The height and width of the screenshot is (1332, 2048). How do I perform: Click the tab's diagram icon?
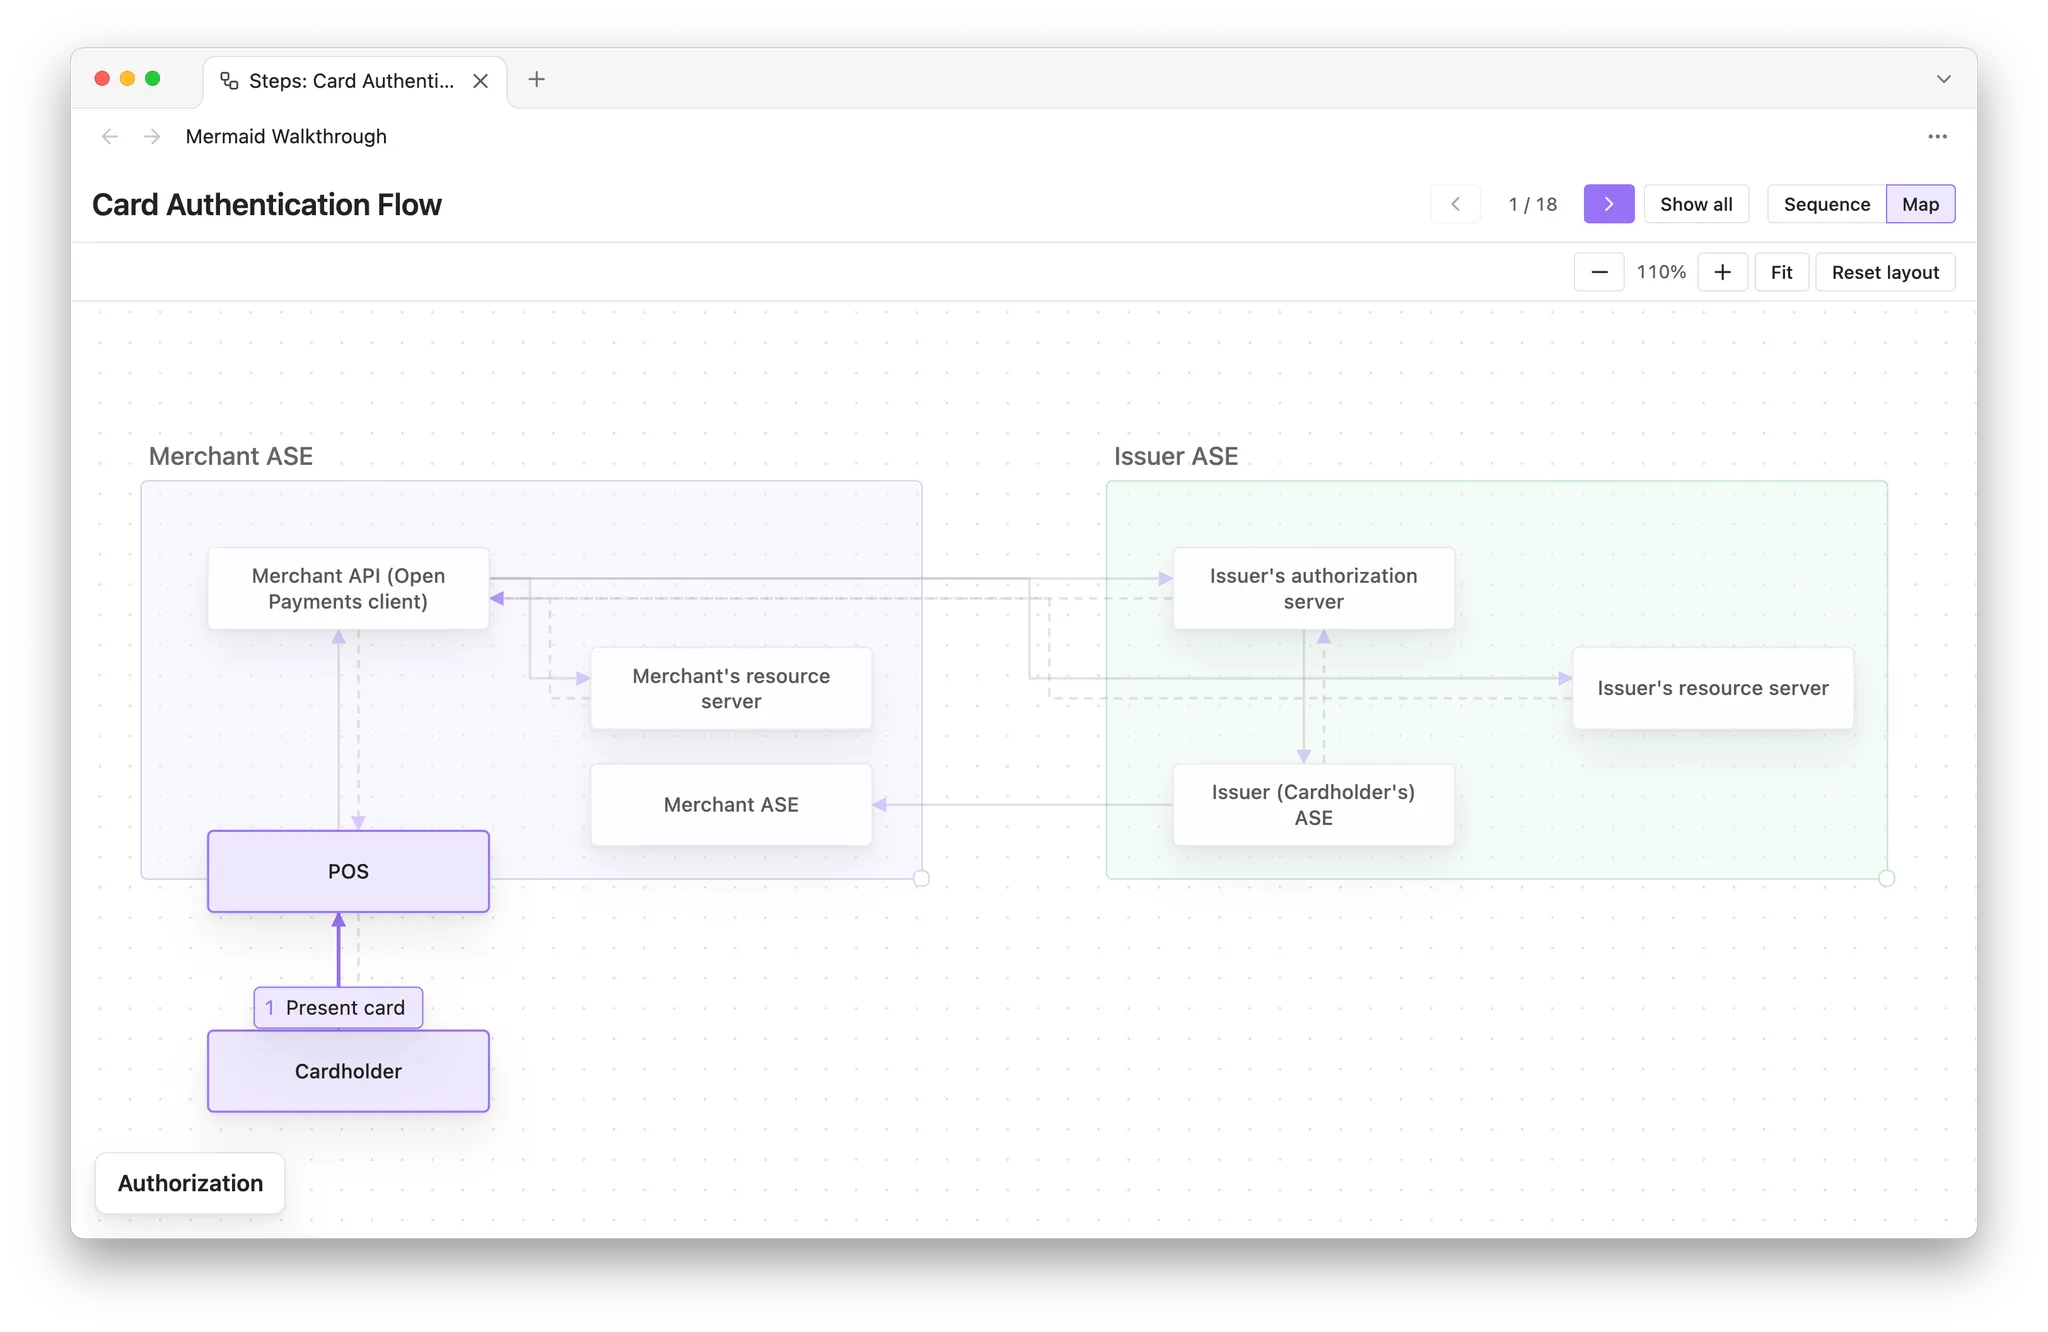[x=229, y=81]
